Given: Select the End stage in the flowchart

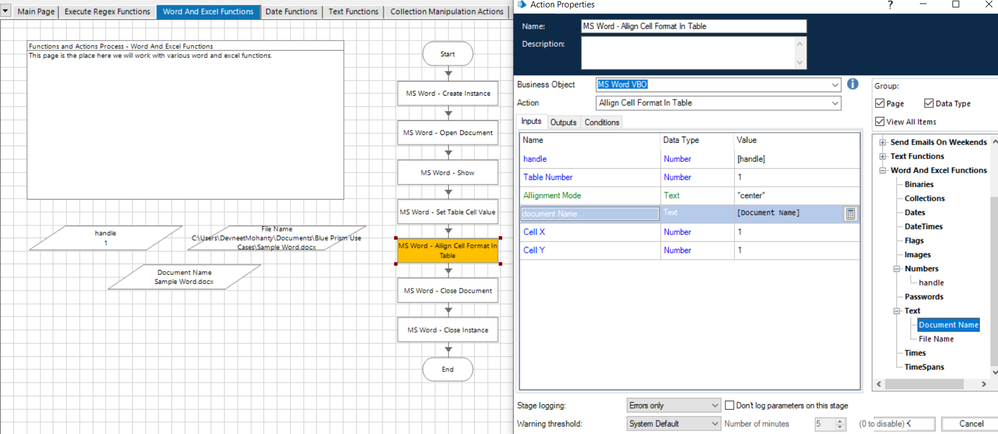Looking at the screenshot, I should (x=447, y=369).
